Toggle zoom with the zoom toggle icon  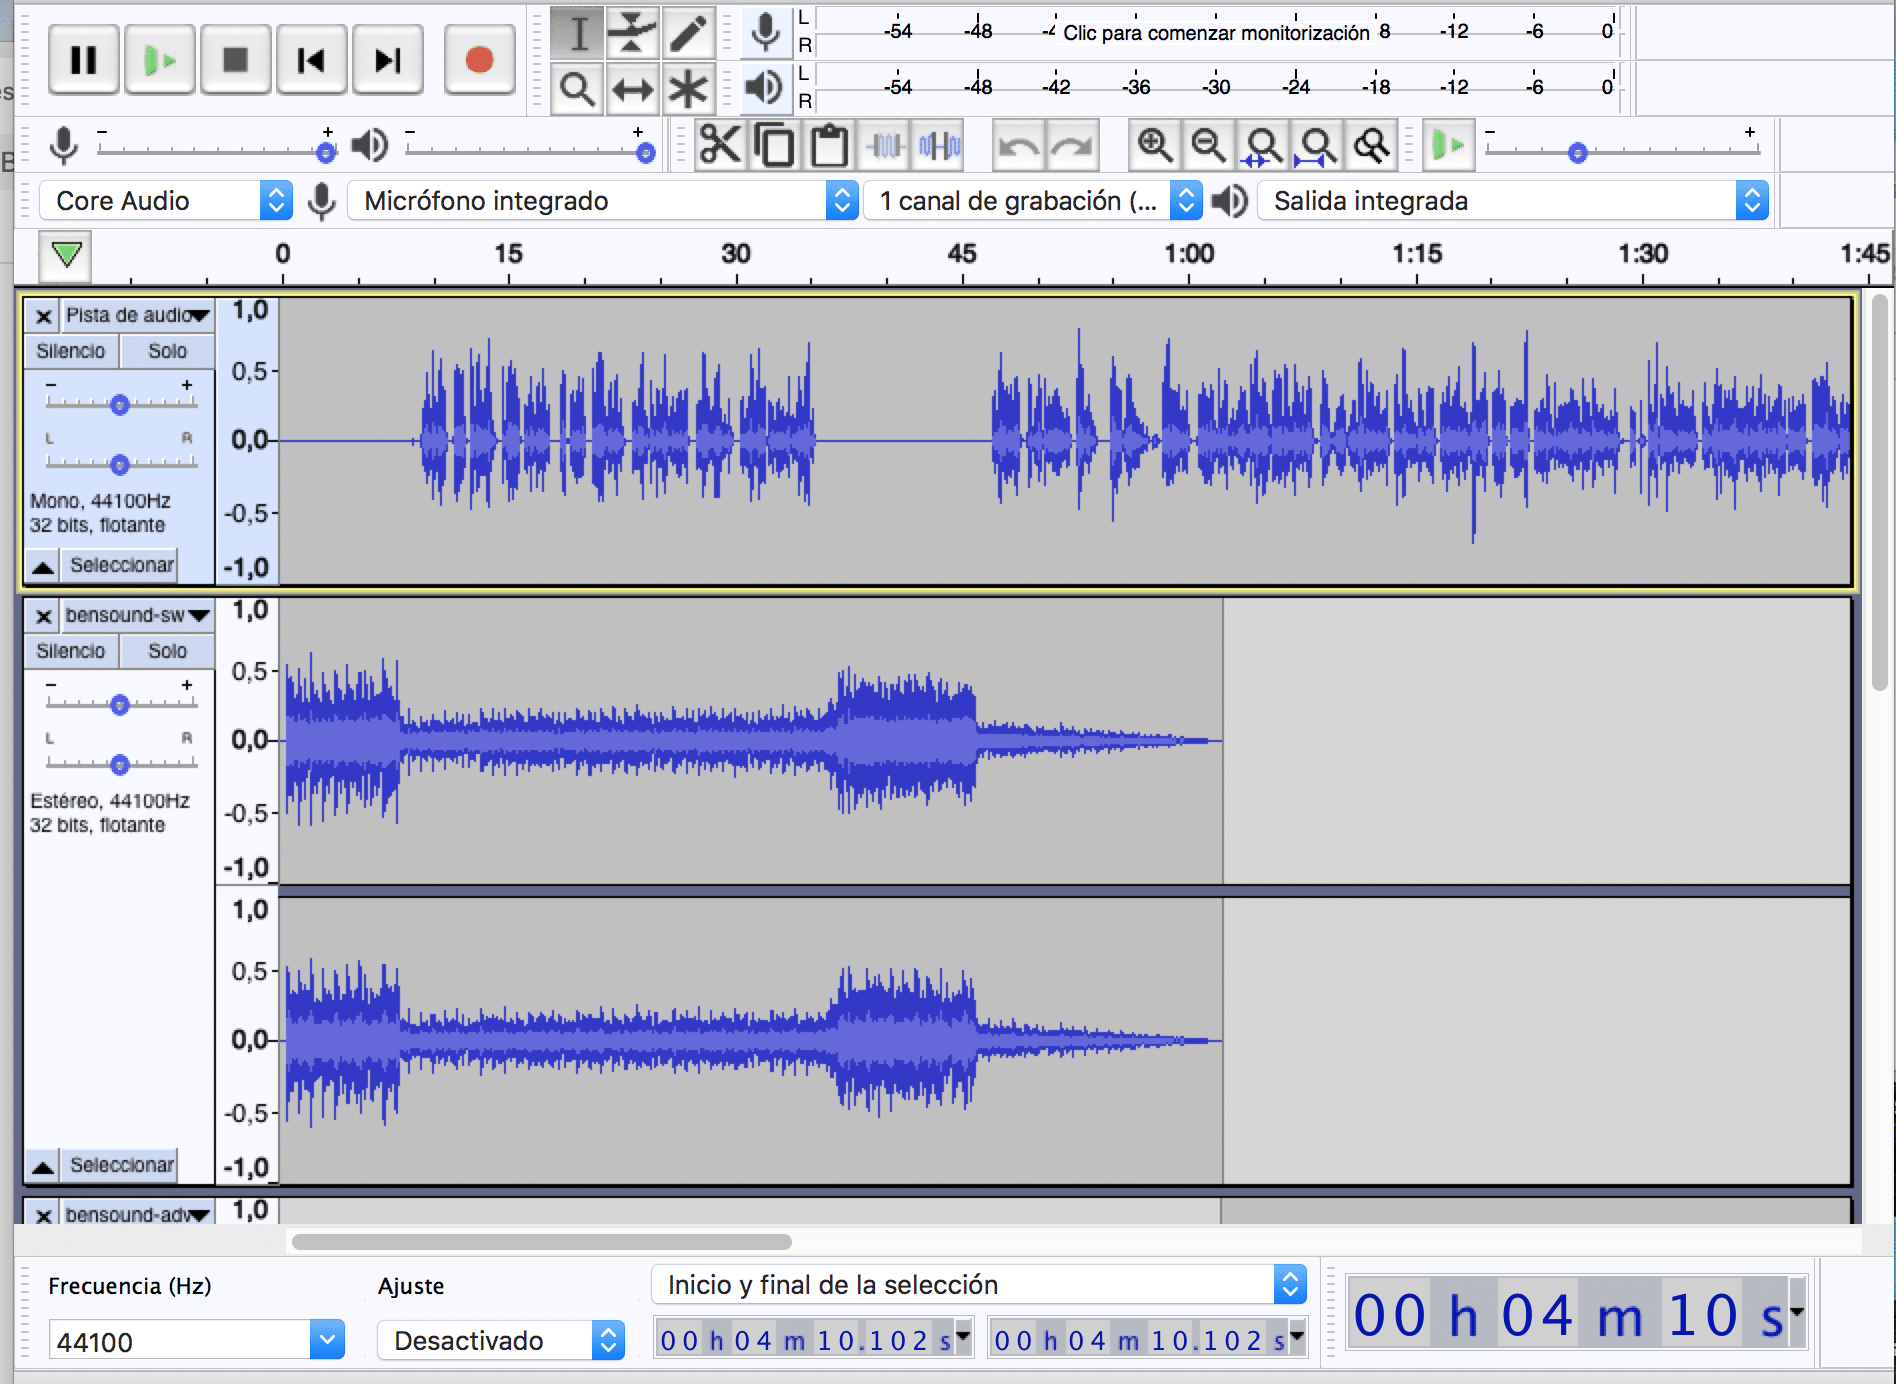click(1371, 146)
